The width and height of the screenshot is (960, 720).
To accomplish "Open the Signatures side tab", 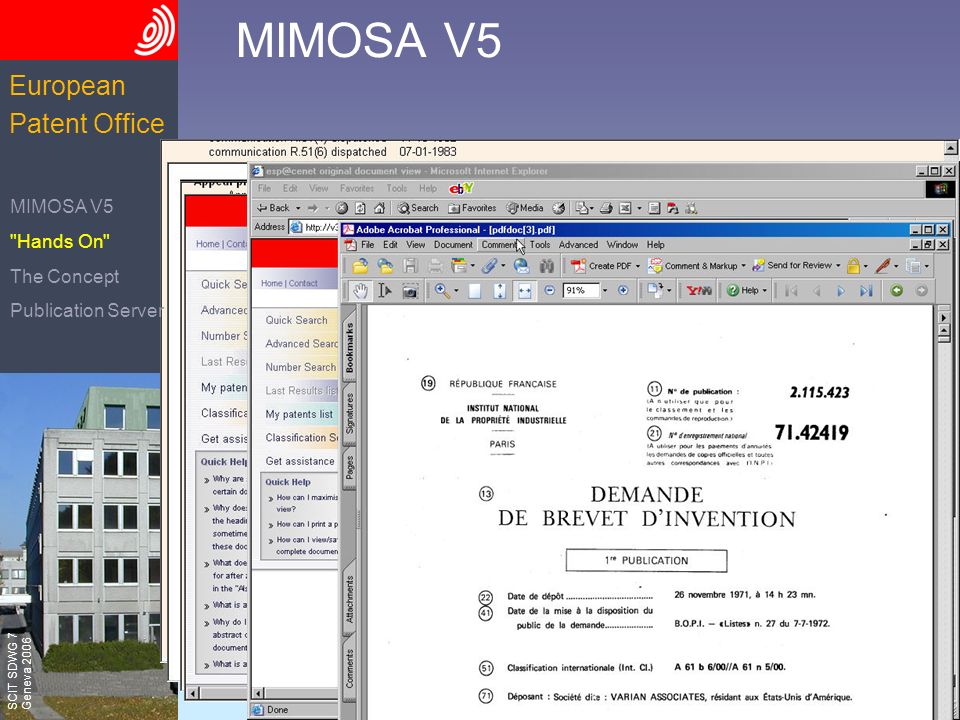I will [x=349, y=414].
